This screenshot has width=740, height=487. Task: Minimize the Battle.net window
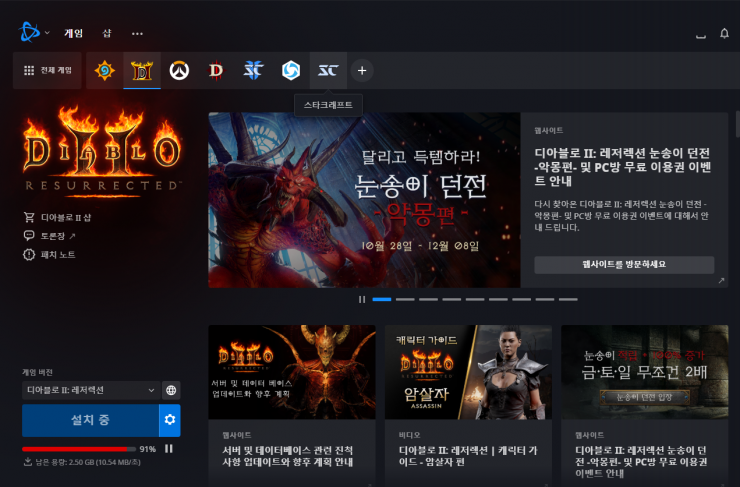coord(701,36)
